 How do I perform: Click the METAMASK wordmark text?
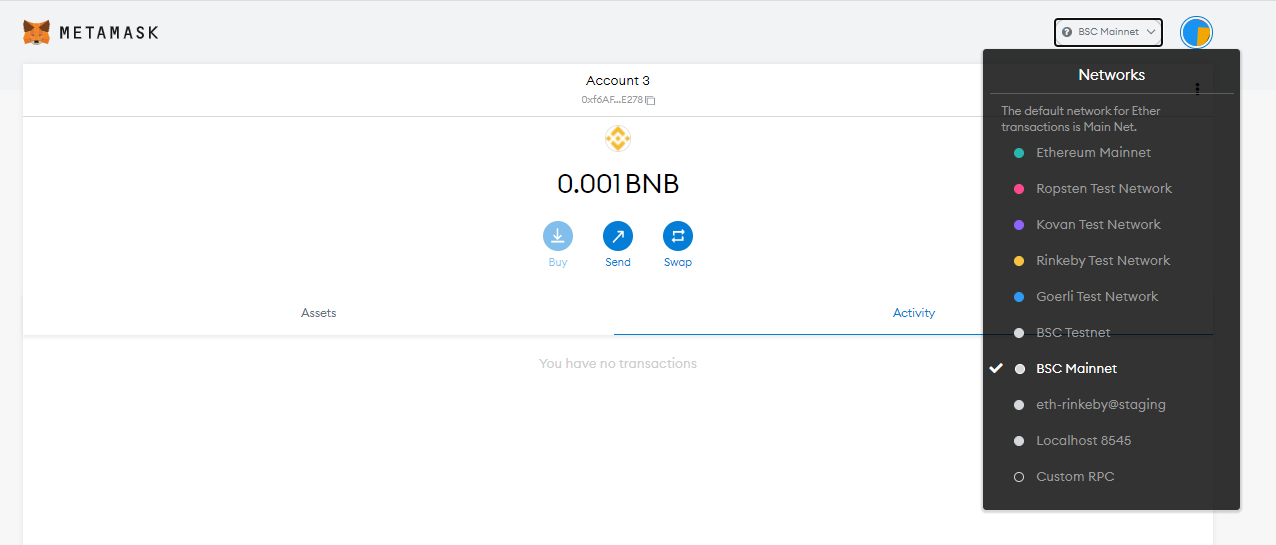click(x=108, y=33)
